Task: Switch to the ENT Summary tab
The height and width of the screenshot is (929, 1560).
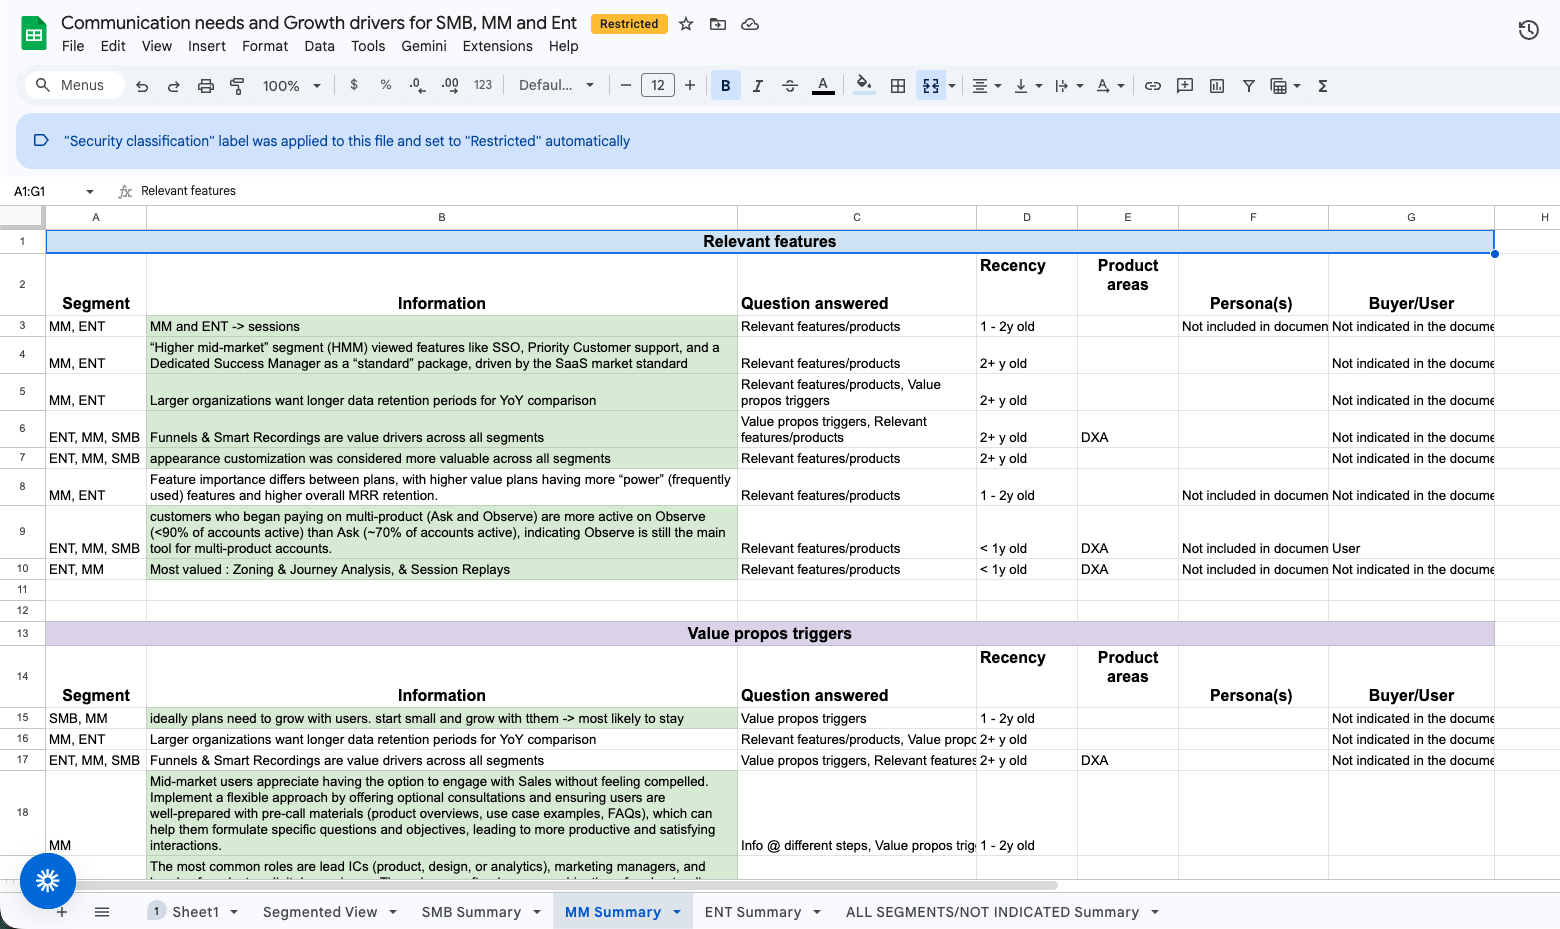Action: click(753, 912)
